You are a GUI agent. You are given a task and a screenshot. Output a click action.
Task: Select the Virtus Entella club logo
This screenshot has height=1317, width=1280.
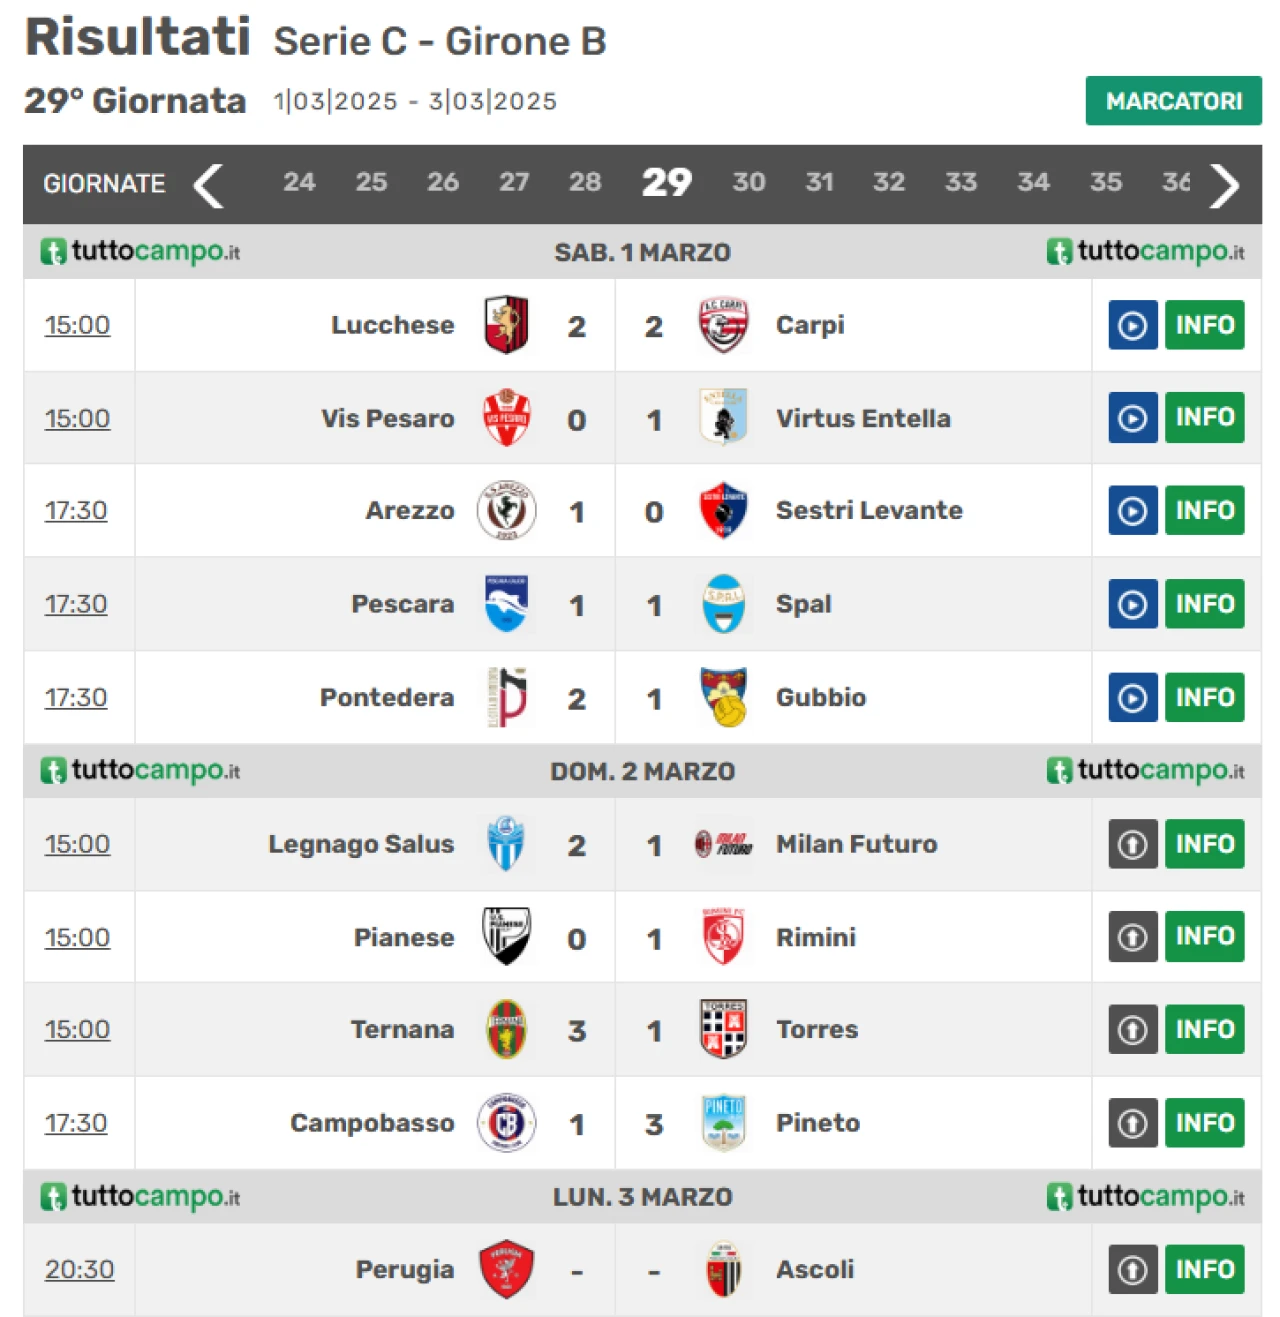(723, 418)
